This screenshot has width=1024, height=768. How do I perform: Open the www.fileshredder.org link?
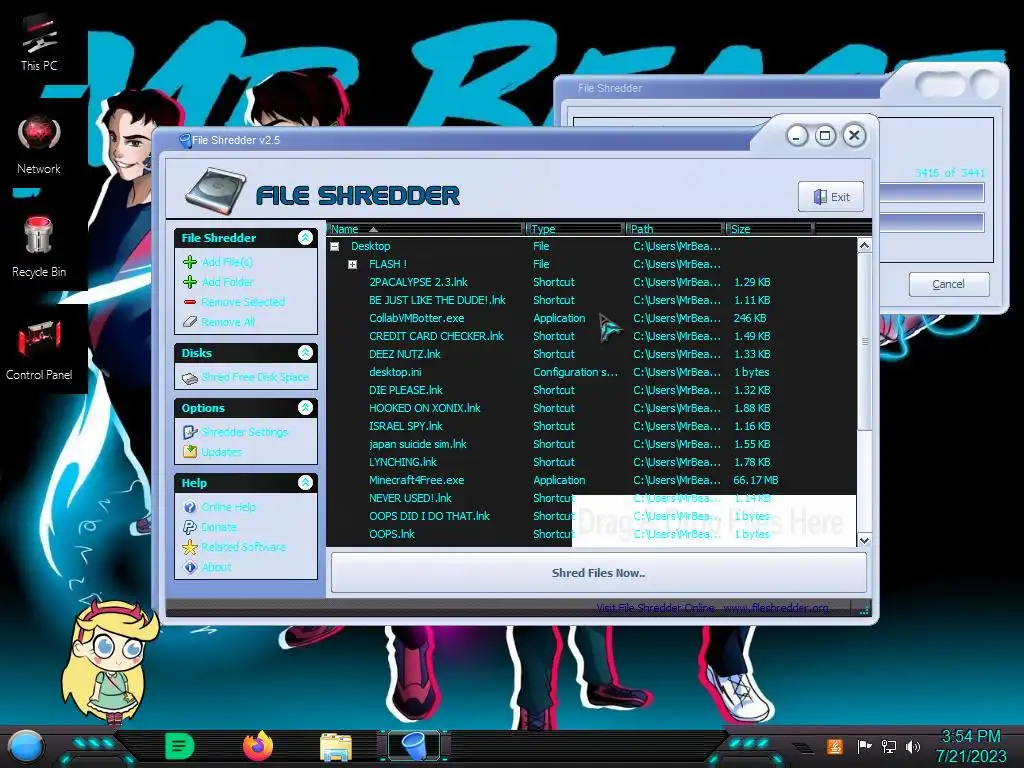pos(776,608)
